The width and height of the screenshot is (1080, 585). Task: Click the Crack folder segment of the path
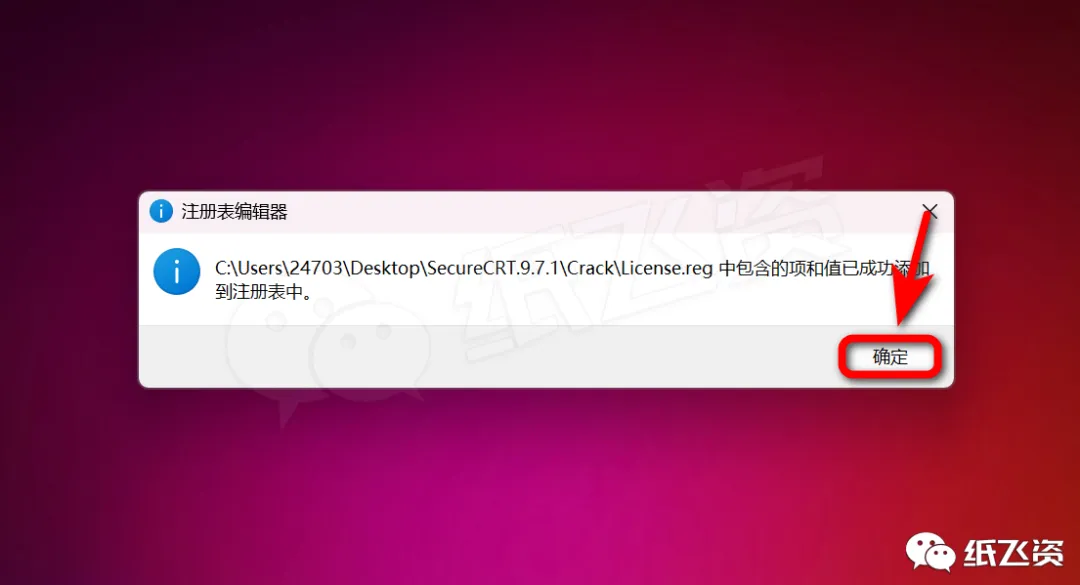(590, 268)
